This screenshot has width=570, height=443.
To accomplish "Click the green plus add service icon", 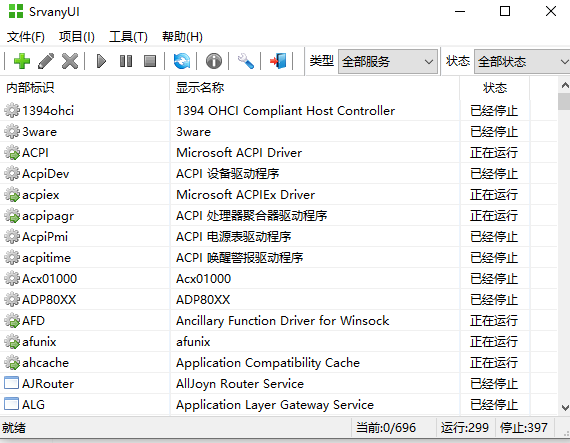I will coord(22,61).
